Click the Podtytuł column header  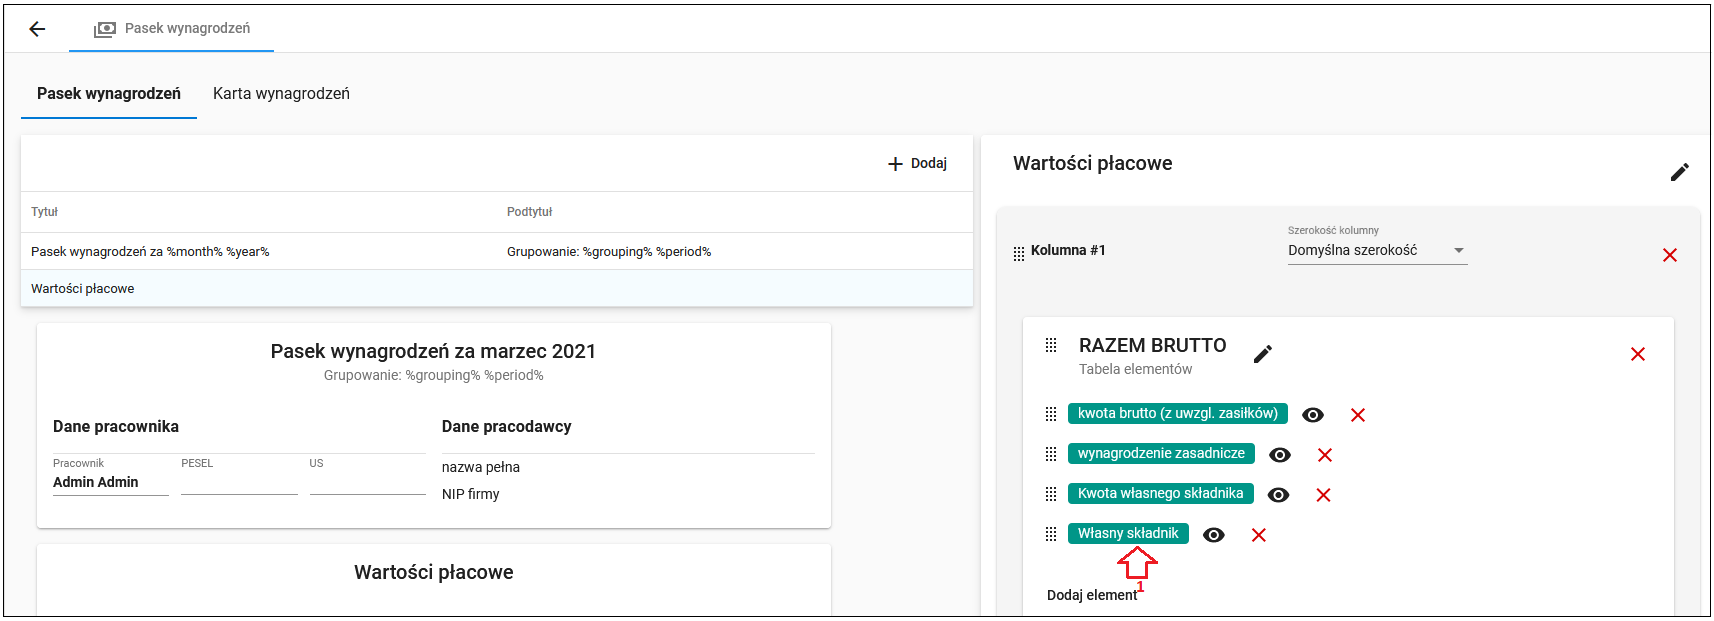[529, 212]
